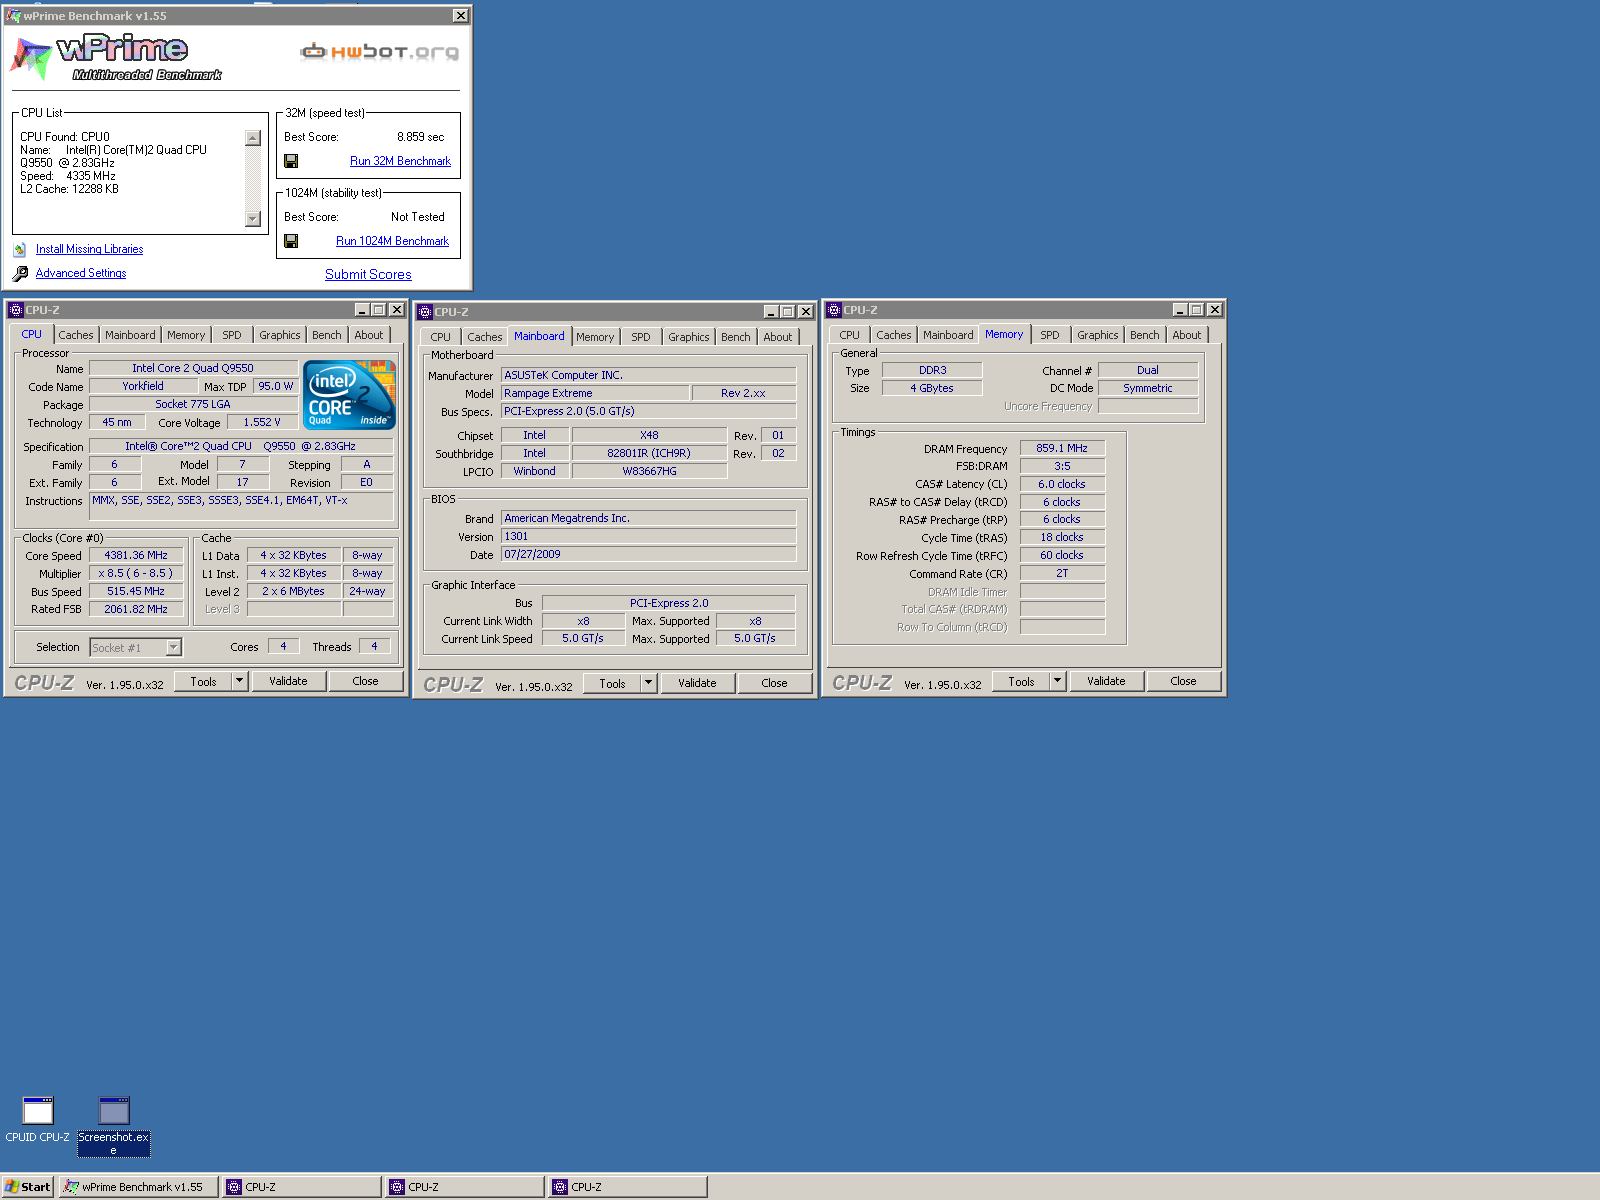Open Bench tab in Memory CPU-Z window
This screenshot has height=1200, width=1600.
pyautogui.click(x=1145, y=335)
